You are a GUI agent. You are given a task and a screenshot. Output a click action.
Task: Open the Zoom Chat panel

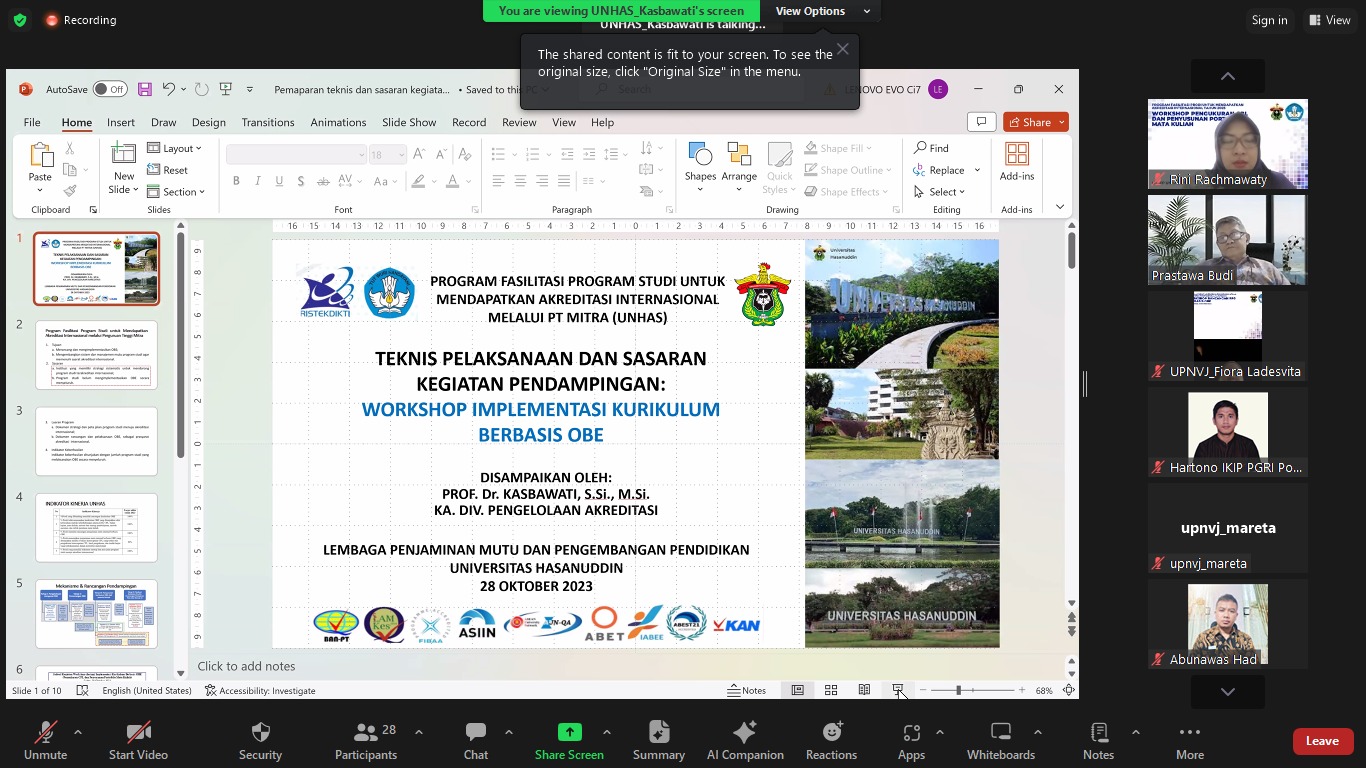[476, 741]
